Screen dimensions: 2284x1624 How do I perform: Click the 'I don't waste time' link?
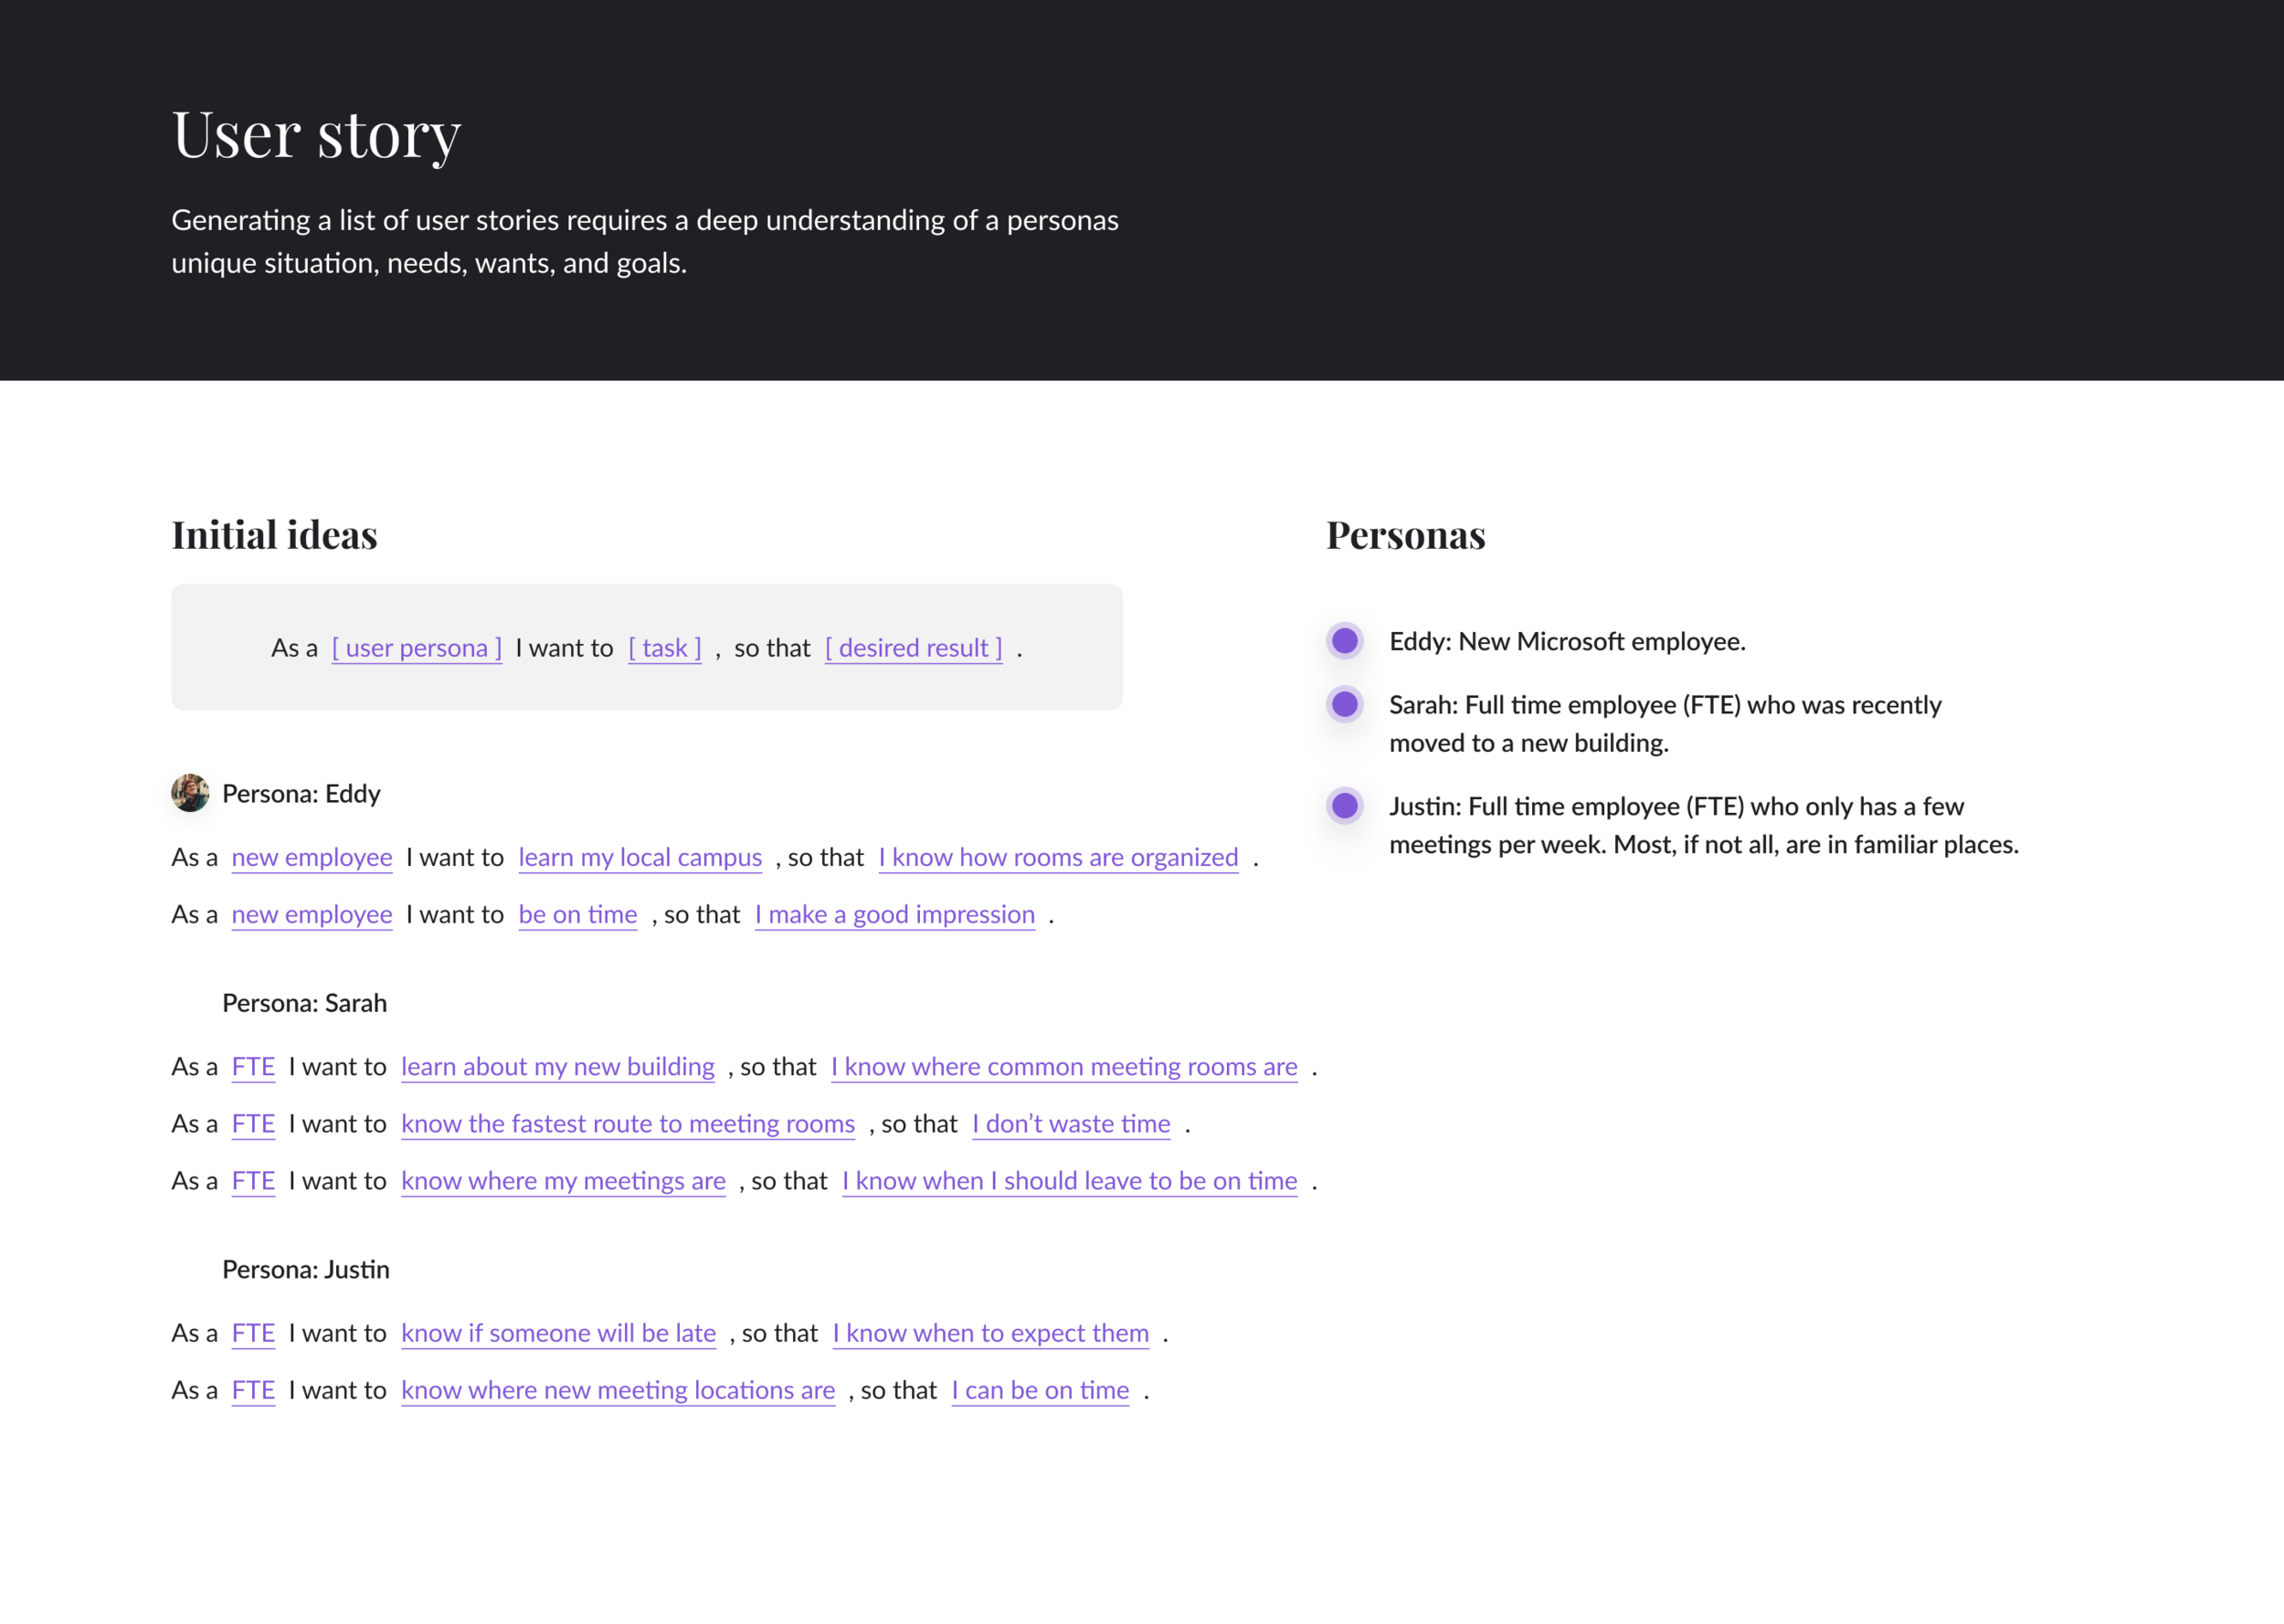click(x=1071, y=1124)
